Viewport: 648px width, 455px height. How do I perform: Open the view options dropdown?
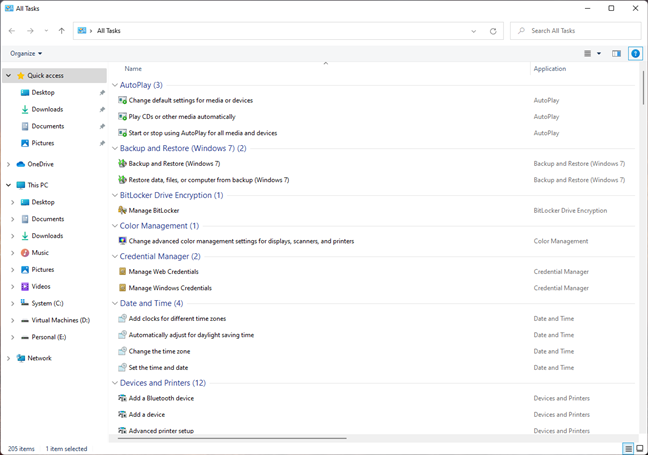click(598, 53)
